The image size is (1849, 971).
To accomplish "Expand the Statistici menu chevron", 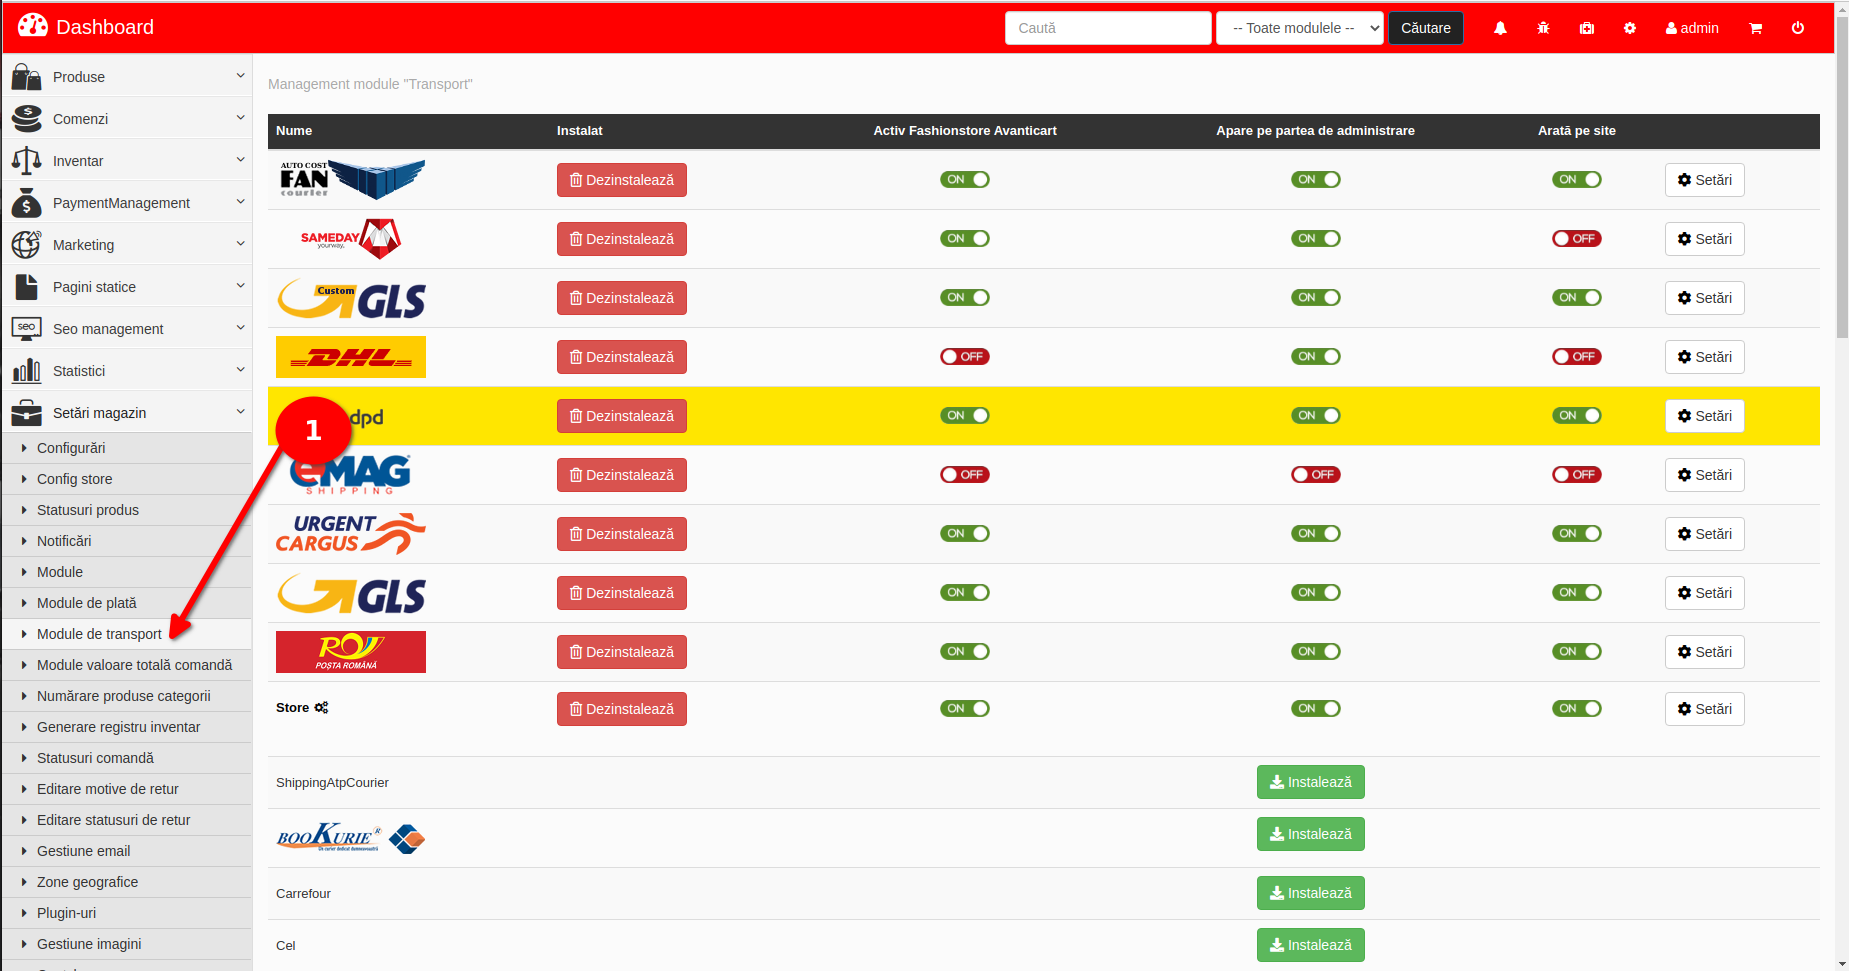I will pos(240,370).
